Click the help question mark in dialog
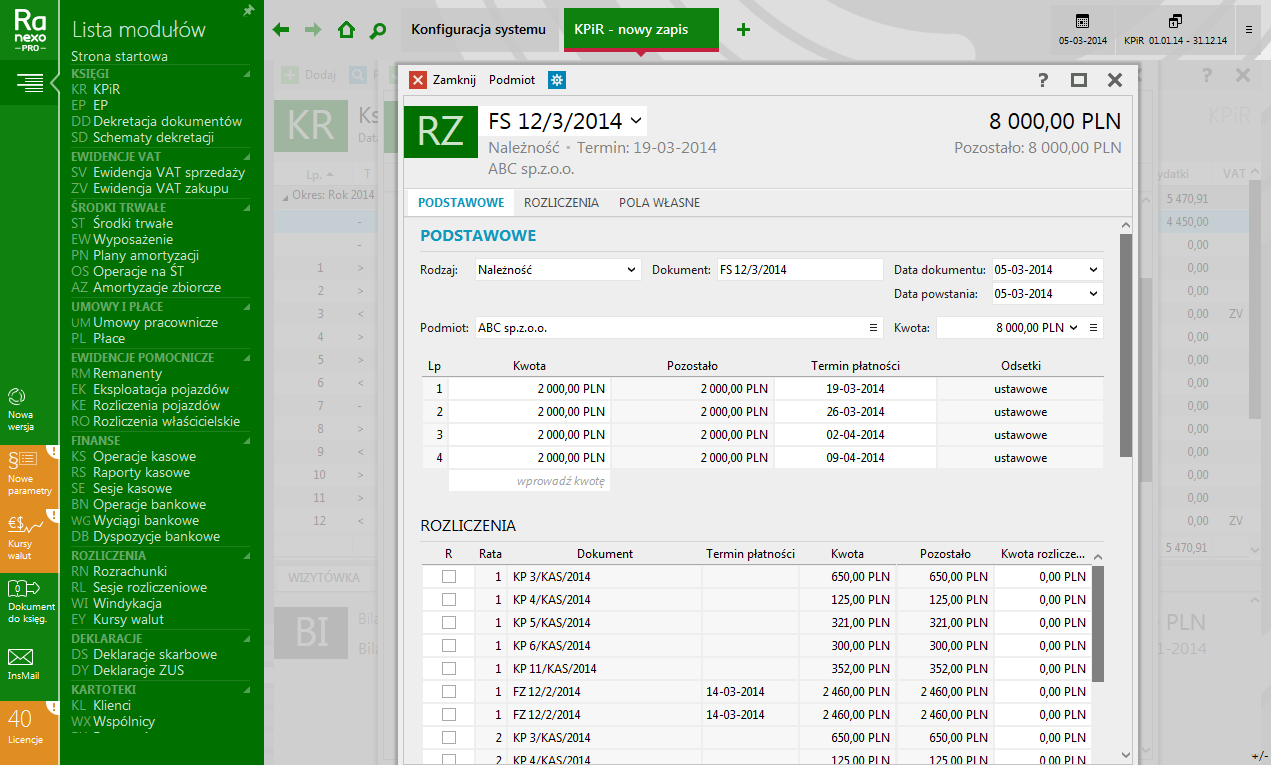The width and height of the screenshot is (1271, 765). [x=1043, y=80]
